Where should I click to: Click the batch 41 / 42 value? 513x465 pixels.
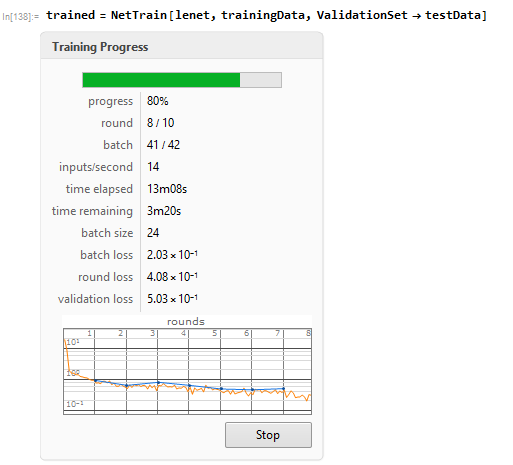tap(163, 145)
